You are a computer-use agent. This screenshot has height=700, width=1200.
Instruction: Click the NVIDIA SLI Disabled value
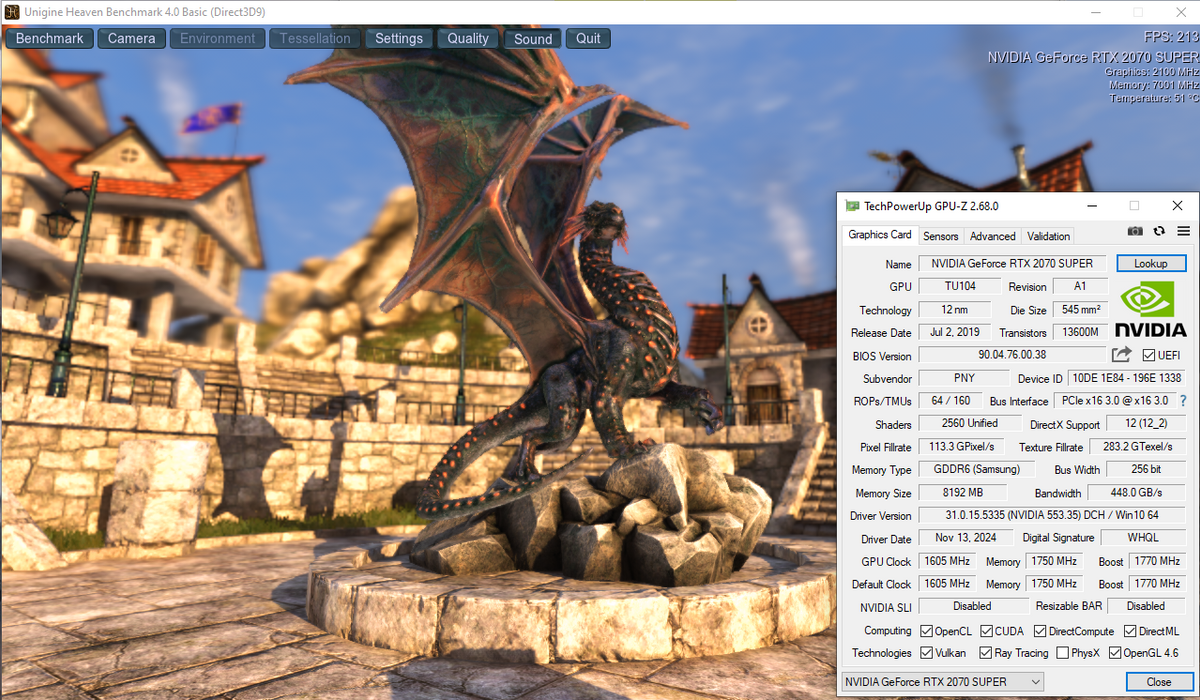(x=972, y=606)
